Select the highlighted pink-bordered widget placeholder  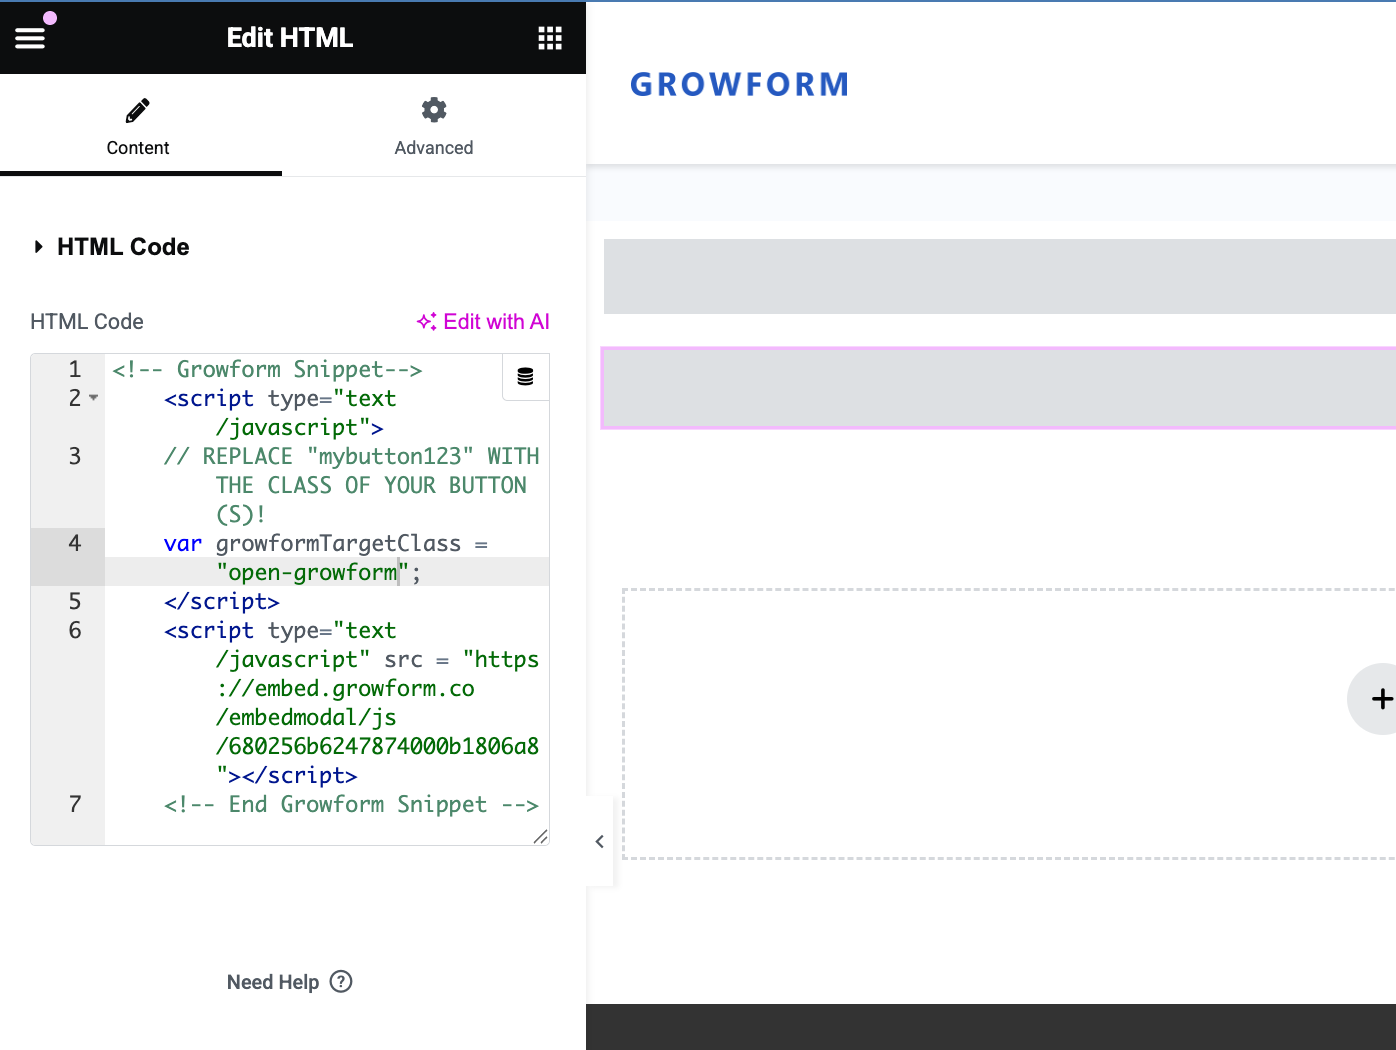point(998,388)
